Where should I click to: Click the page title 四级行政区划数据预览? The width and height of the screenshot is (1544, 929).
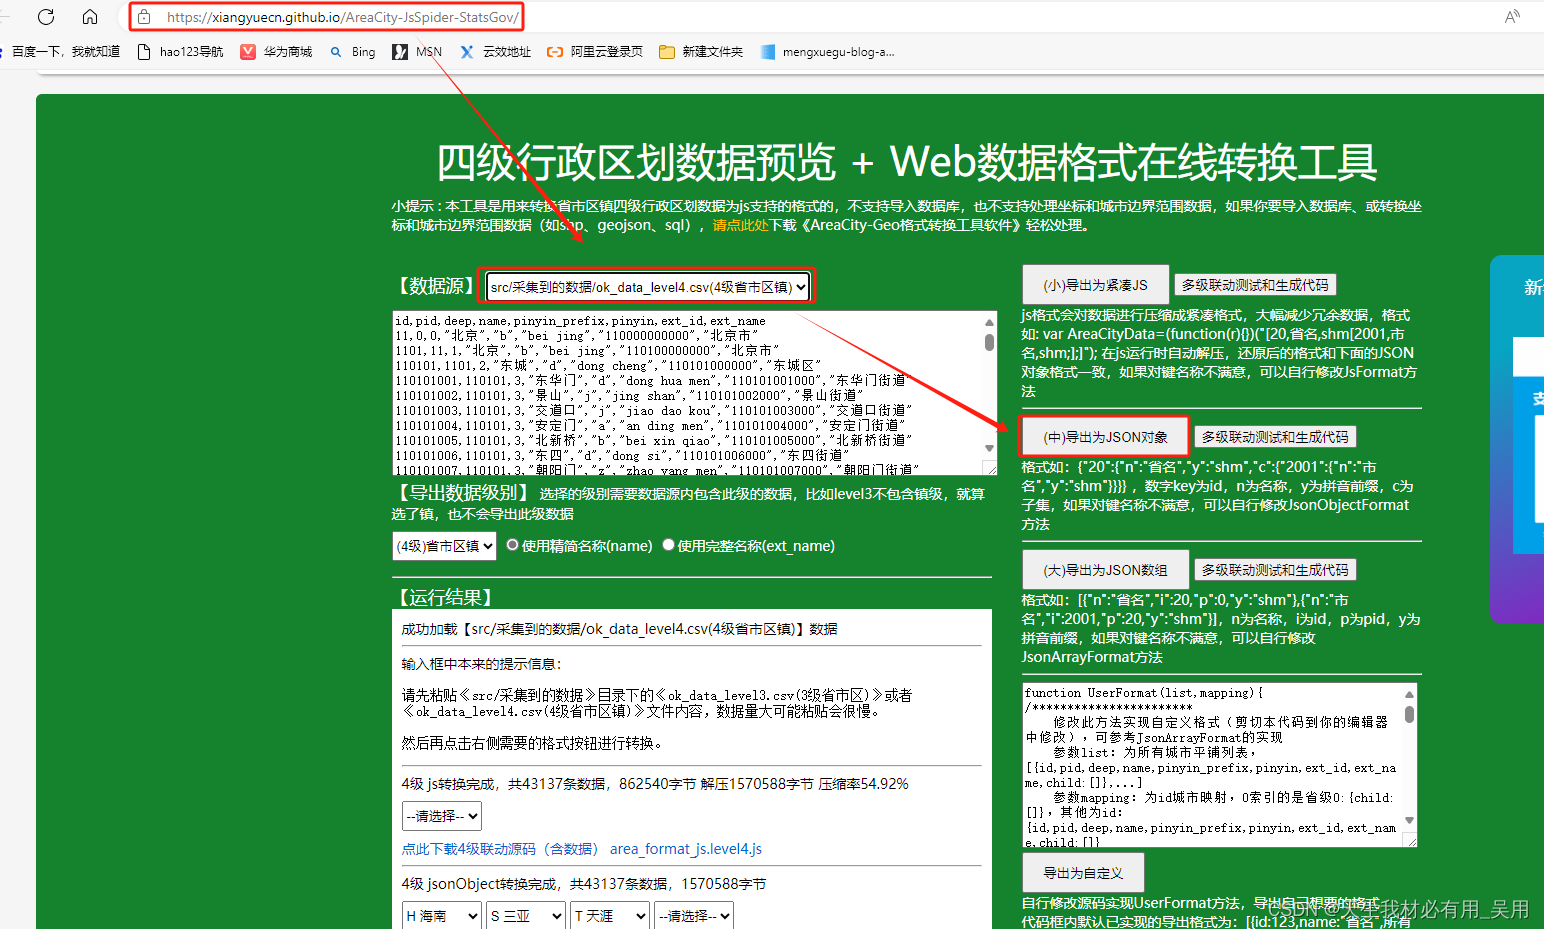click(x=636, y=162)
